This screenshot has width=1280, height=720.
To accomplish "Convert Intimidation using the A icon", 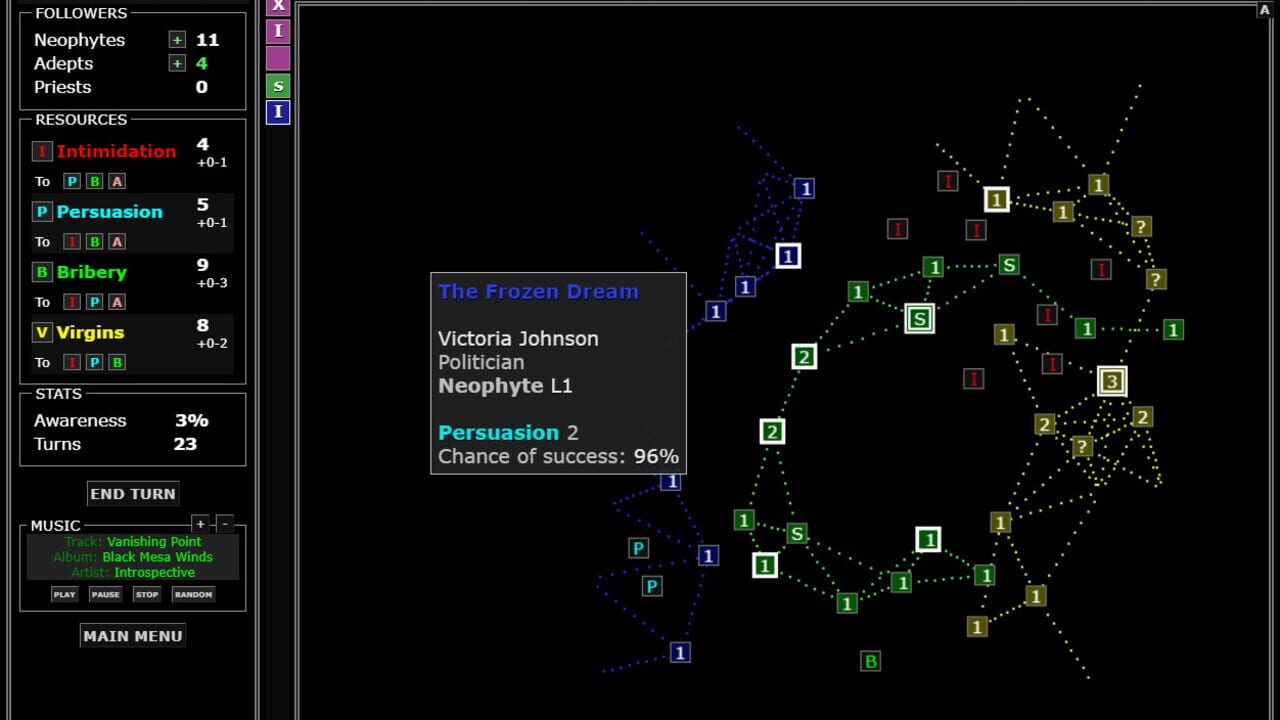I will (x=117, y=181).
